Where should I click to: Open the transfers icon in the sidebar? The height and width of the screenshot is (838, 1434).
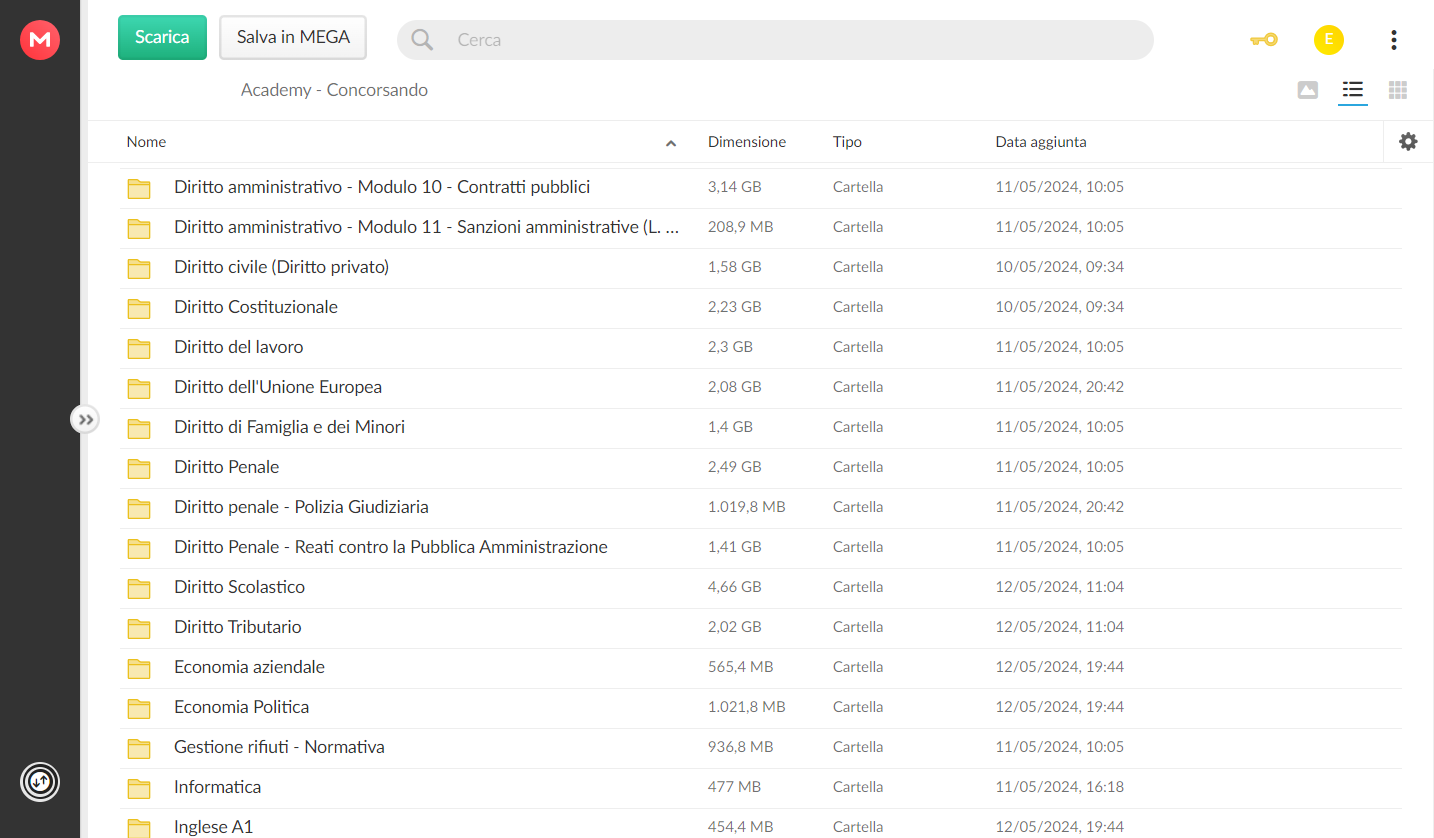pyautogui.click(x=40, y=781)
